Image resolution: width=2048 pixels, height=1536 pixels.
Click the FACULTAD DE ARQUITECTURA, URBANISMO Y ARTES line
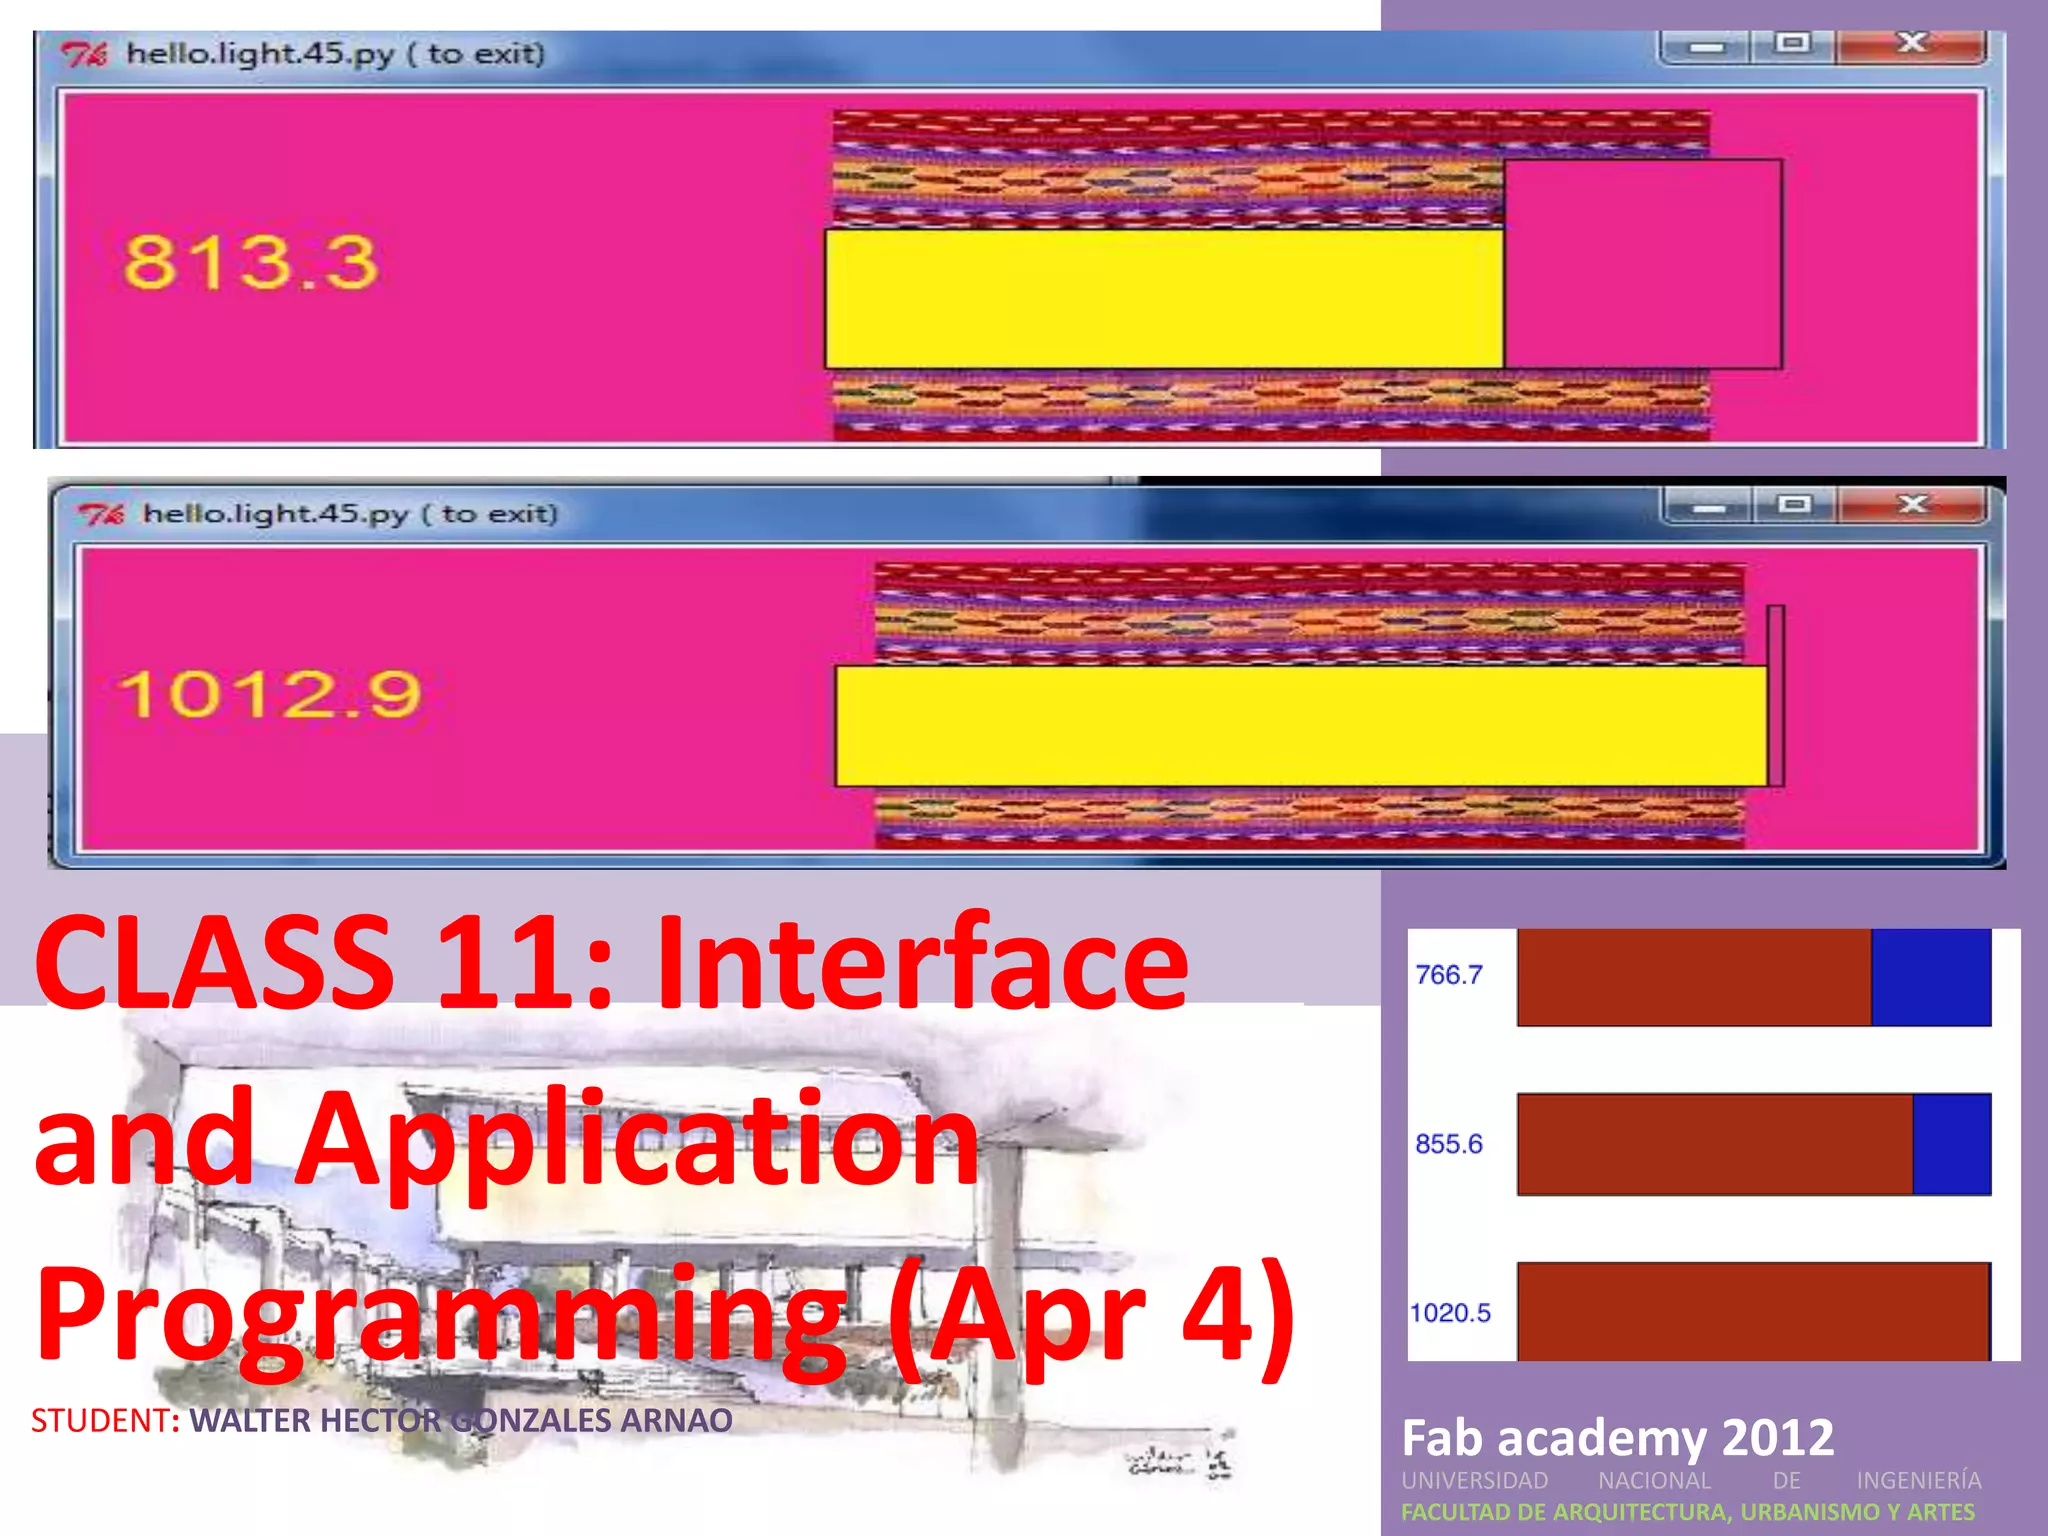1688,1512
